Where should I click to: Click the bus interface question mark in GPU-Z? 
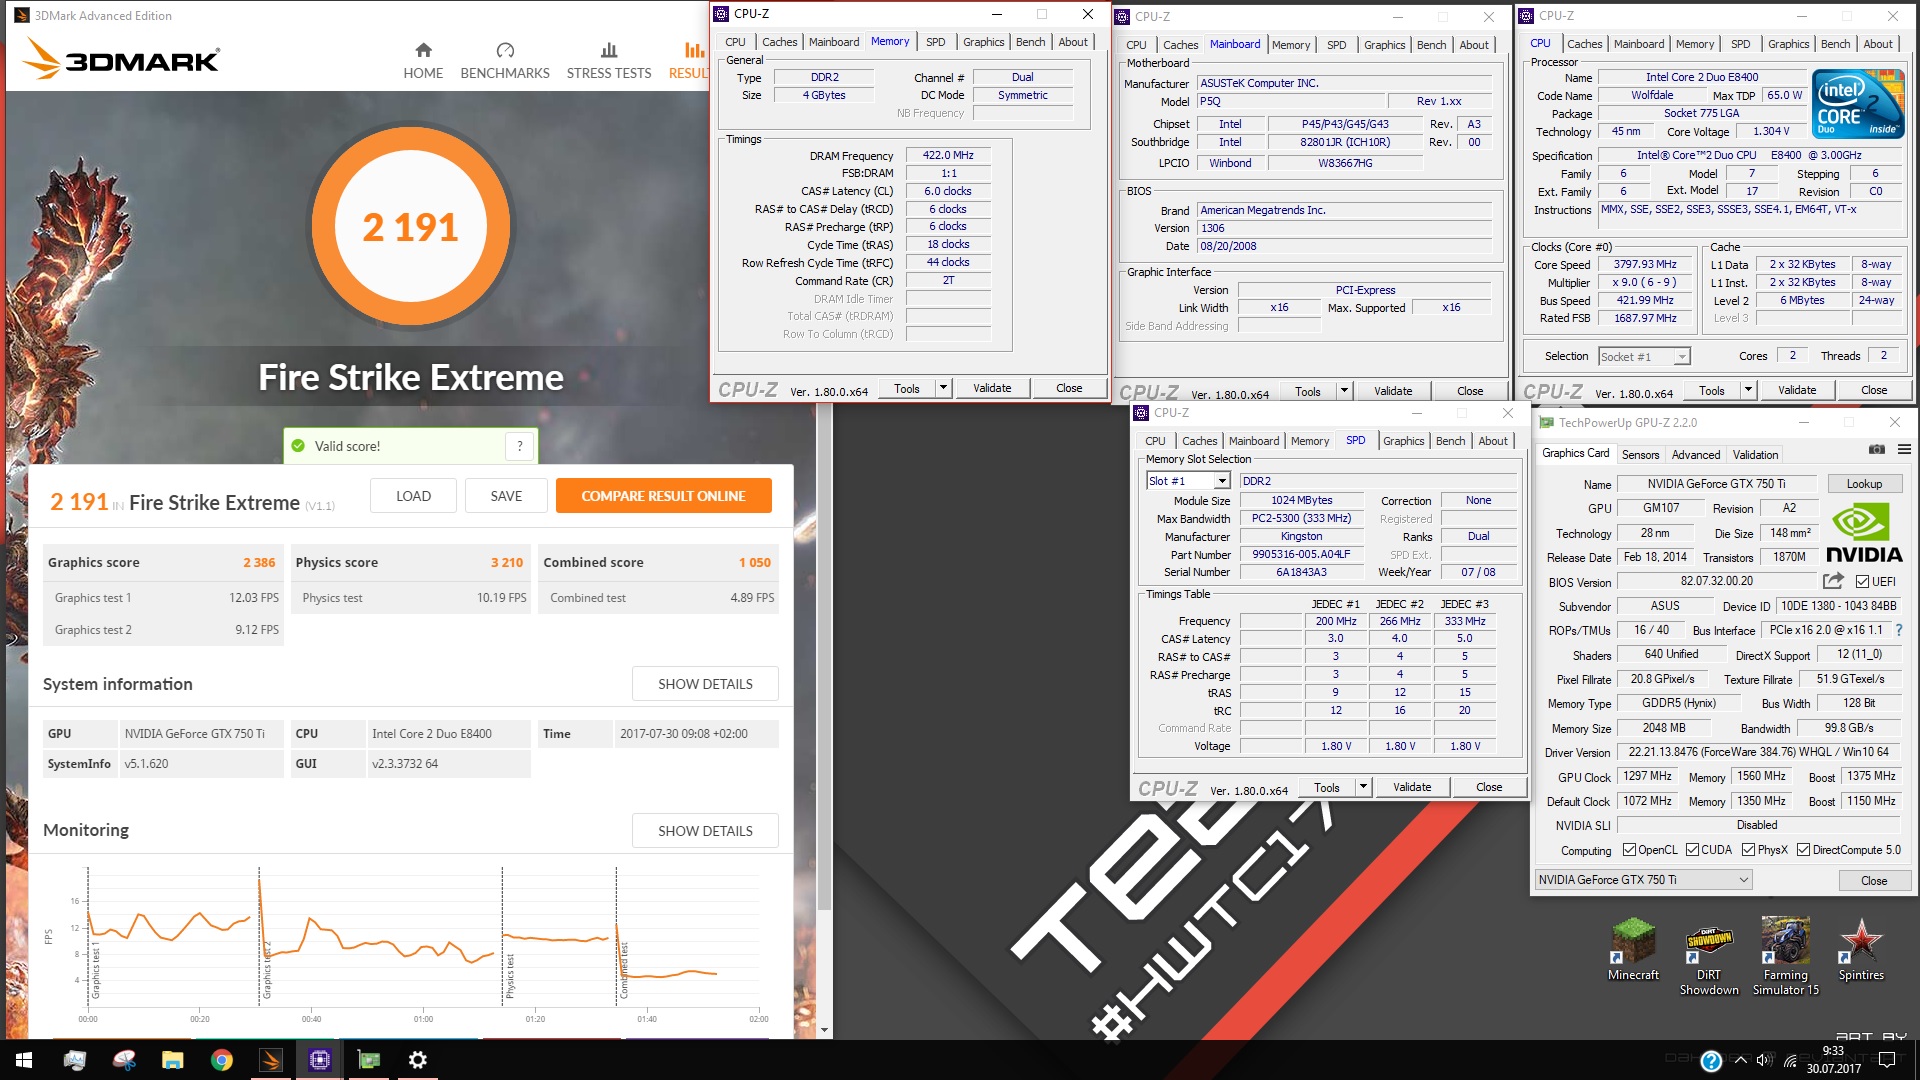(x=1899, y=630)
